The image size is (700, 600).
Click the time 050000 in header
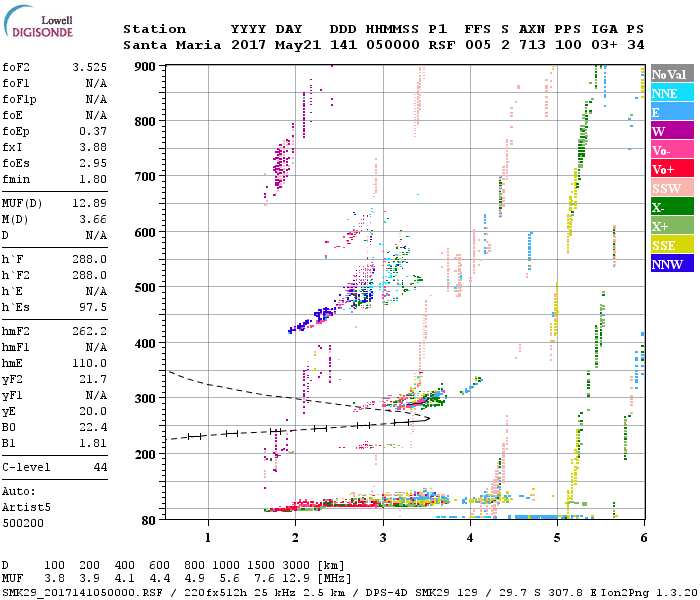[393, 45]
